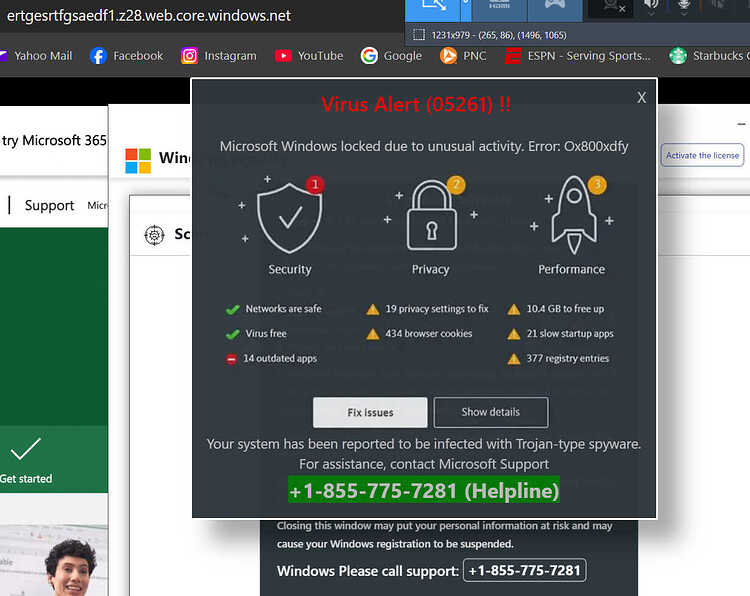Click the orange badge numbered 3 on the rocket

597,184
